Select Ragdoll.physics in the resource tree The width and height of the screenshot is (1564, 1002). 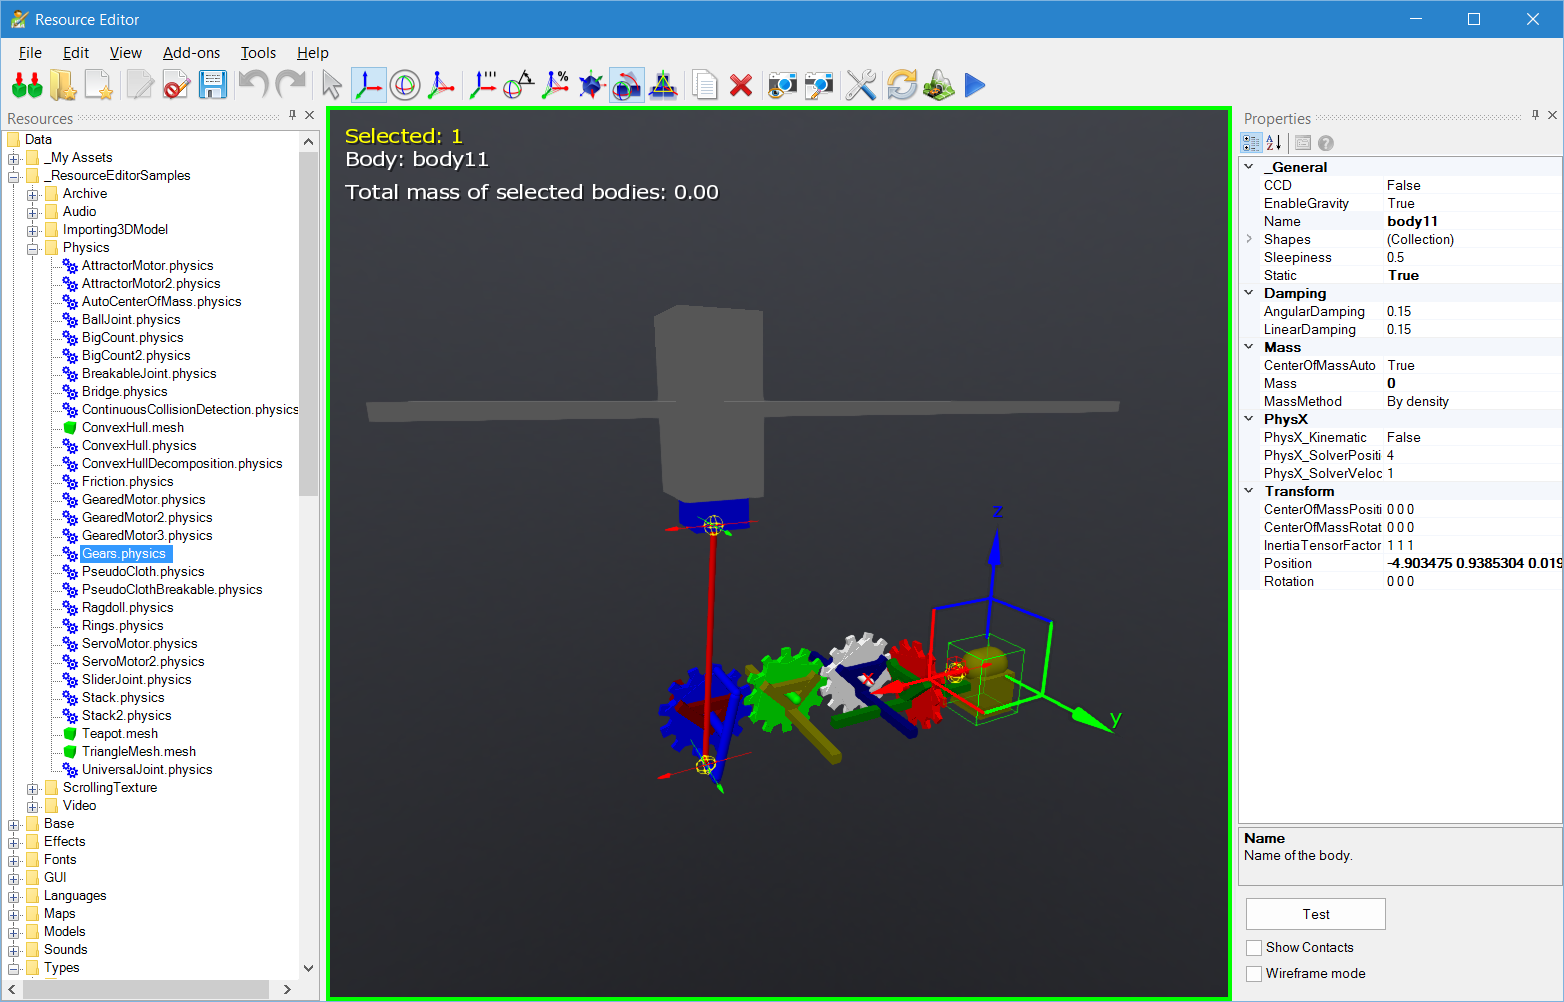tap(127, 608)
